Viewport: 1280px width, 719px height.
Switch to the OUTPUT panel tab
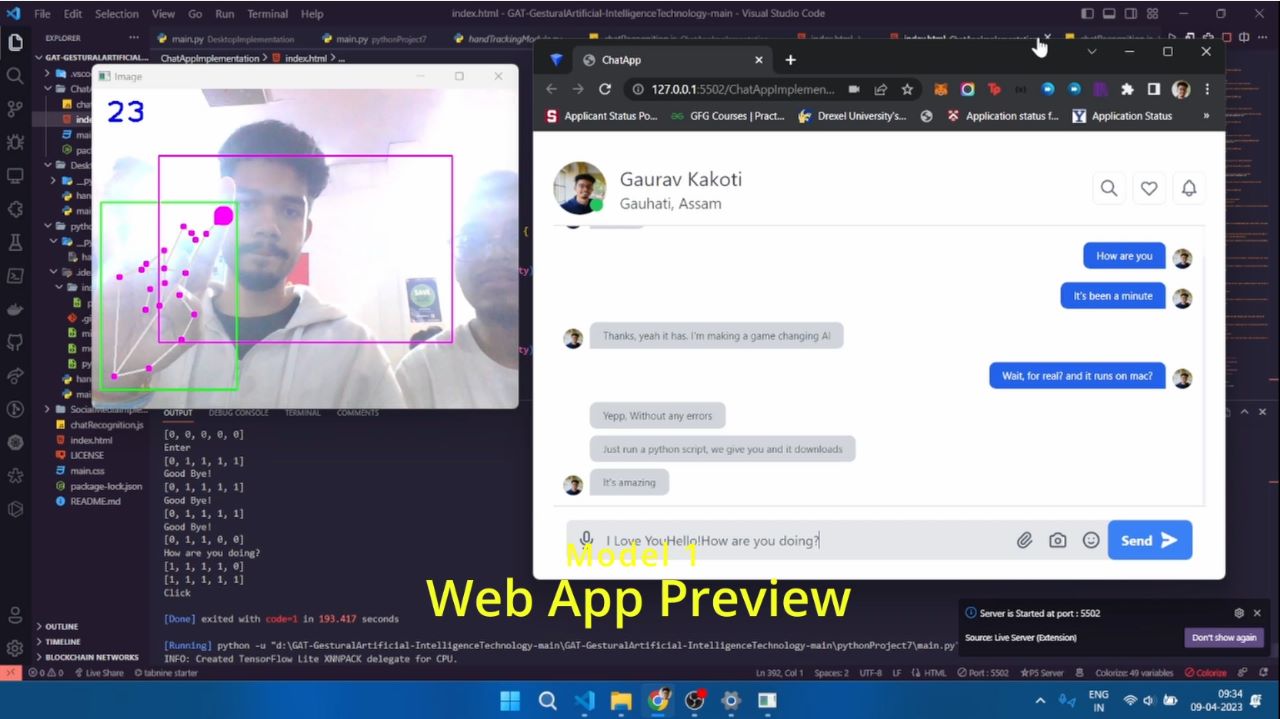[x=178, y=413]
